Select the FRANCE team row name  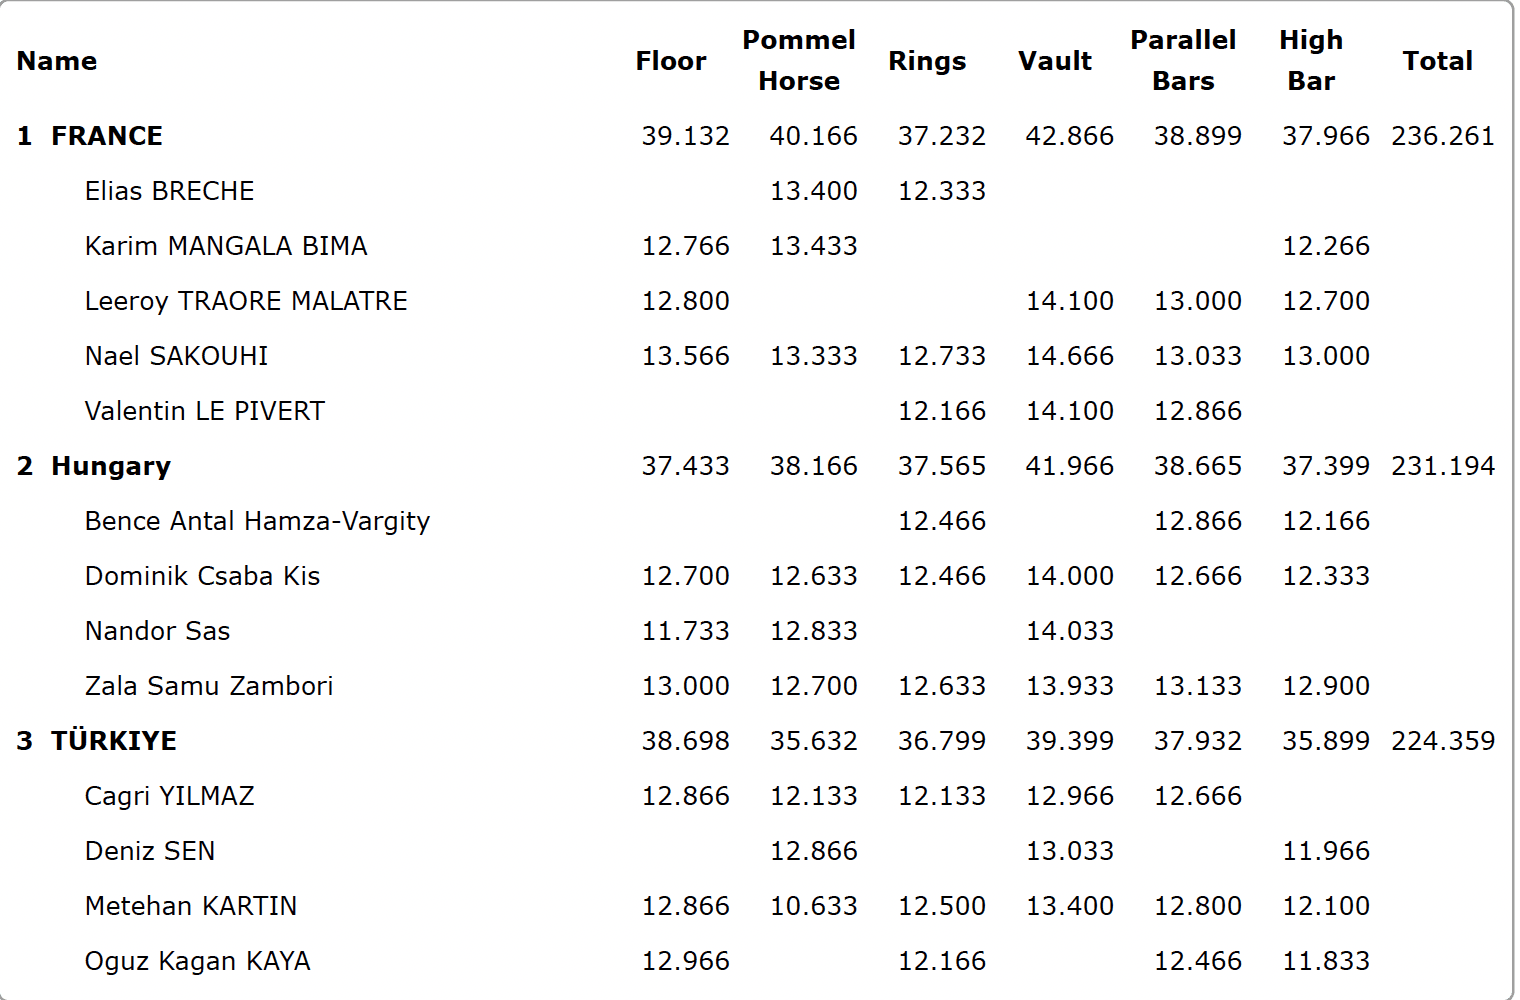(106, 136)
